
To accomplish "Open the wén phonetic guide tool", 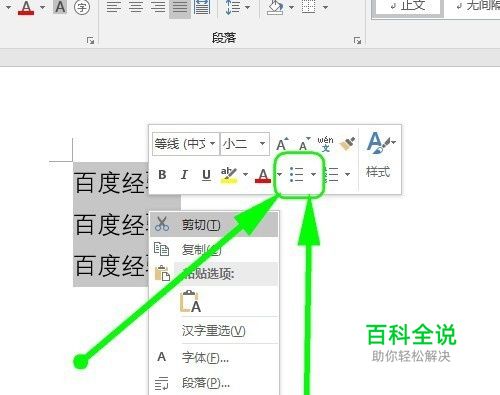I will (325, 144).
